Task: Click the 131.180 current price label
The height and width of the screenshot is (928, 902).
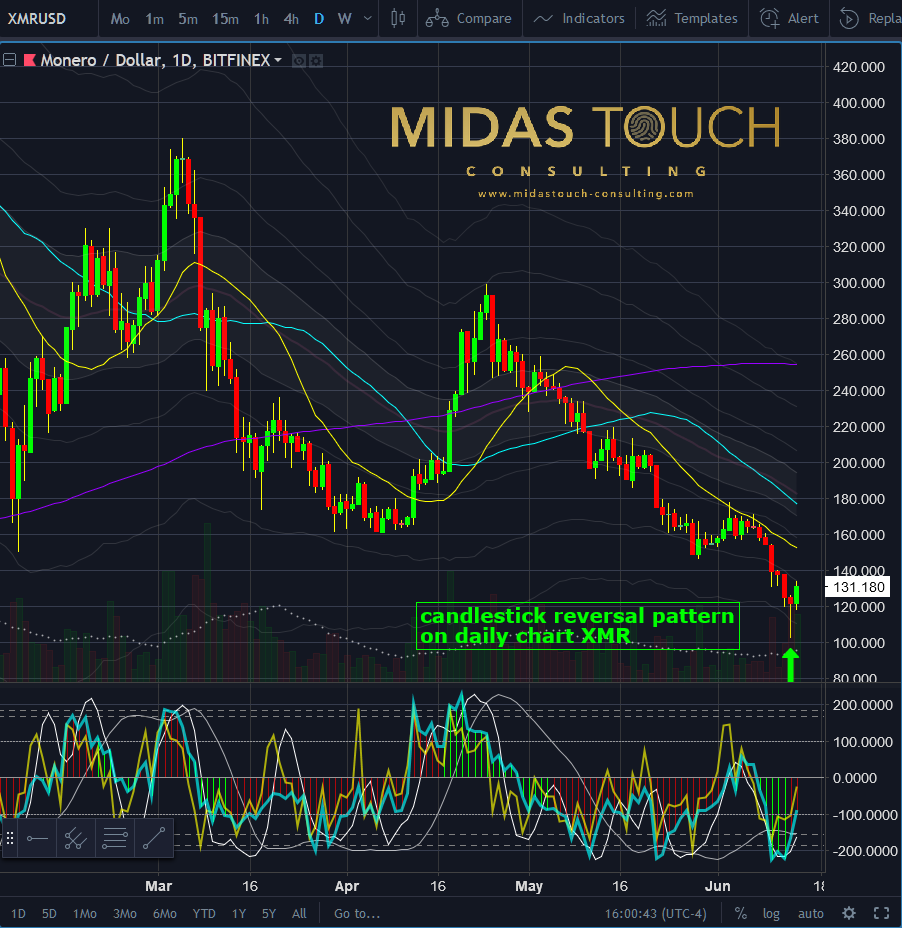Action: pyautogui.click(x=858, y=587)
